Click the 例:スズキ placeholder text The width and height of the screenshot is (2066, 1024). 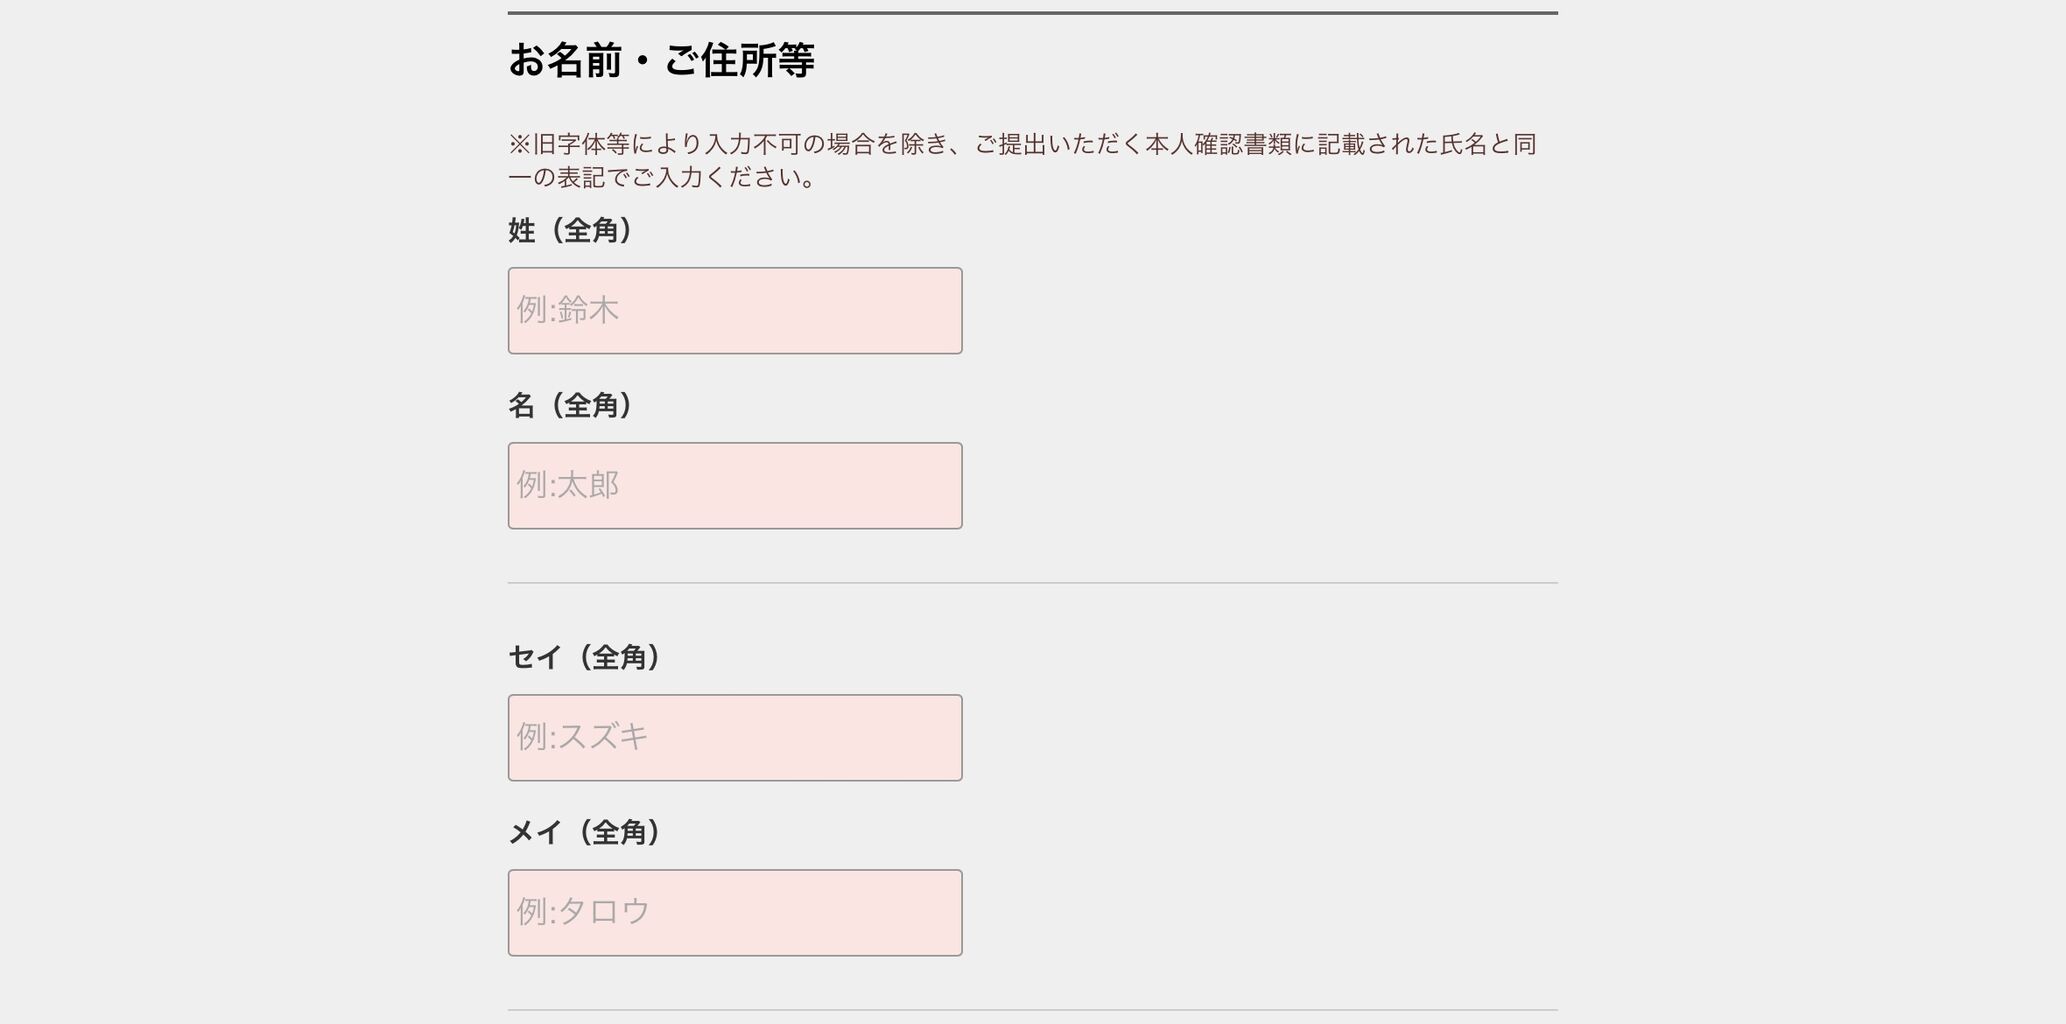(582, 738)
